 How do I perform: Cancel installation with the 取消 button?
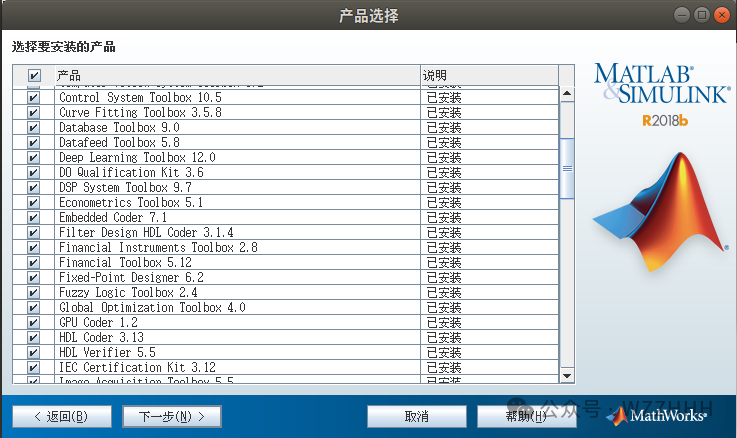pos(416,416)
